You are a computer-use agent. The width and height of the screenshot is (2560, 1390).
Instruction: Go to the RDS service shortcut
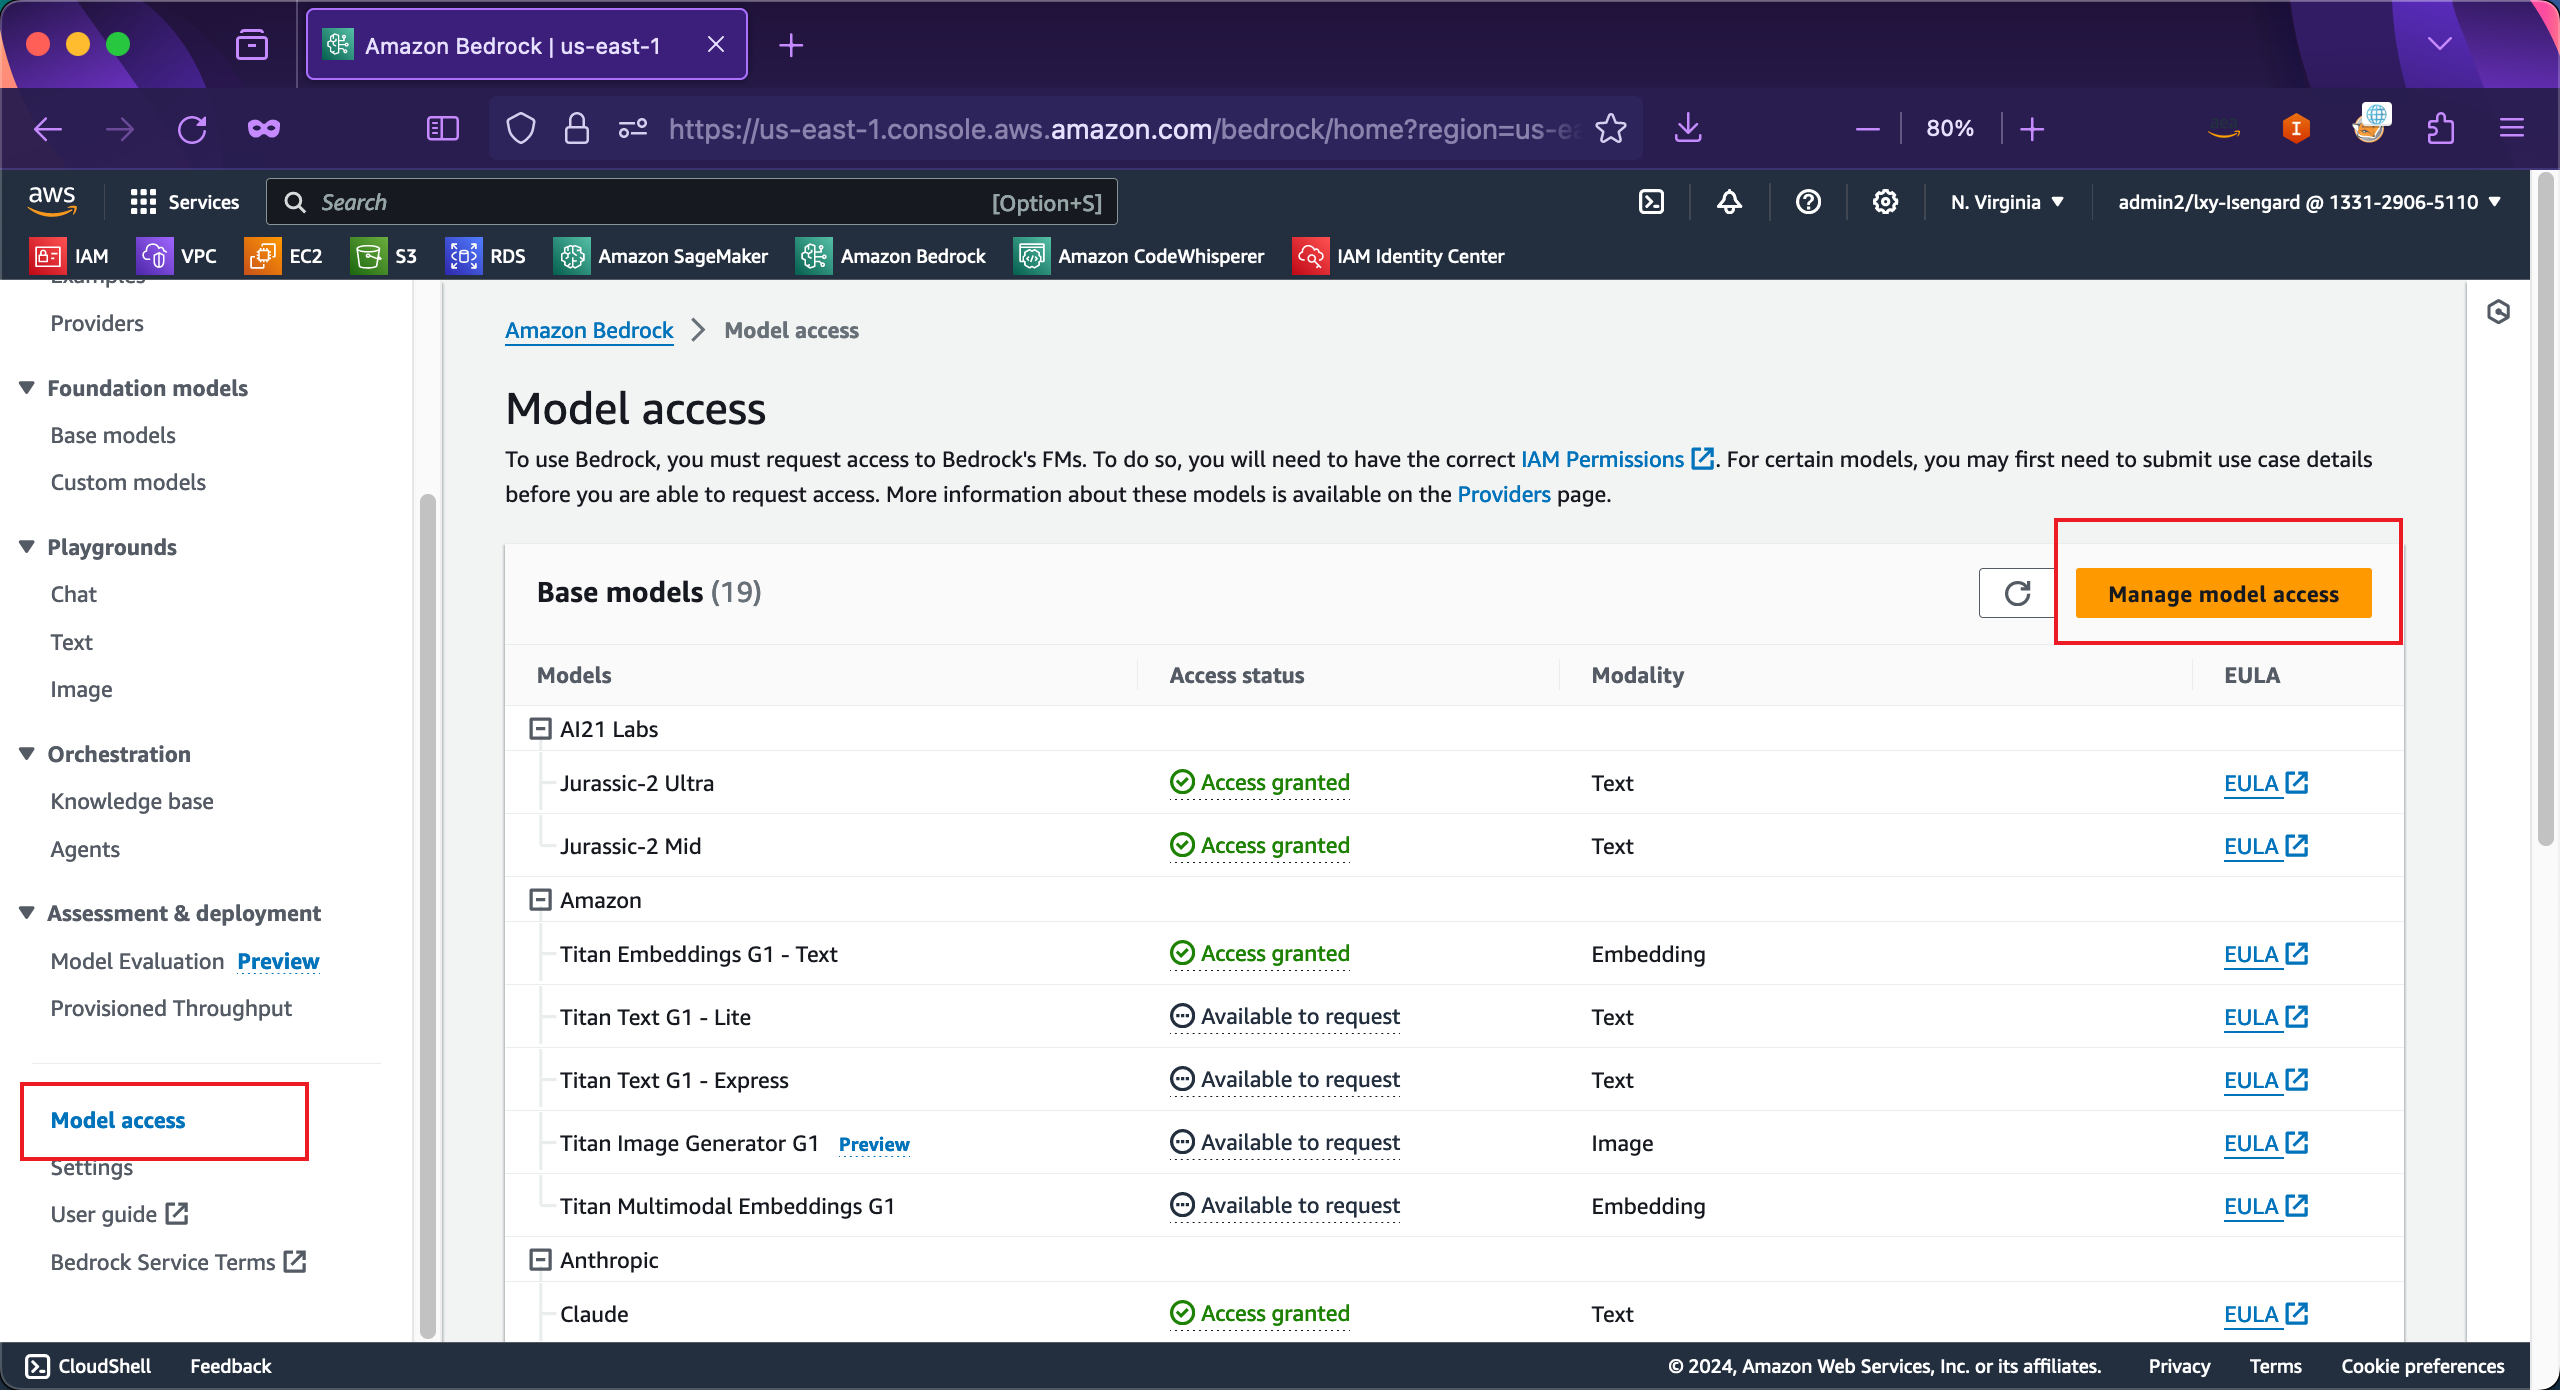(486, 256)
